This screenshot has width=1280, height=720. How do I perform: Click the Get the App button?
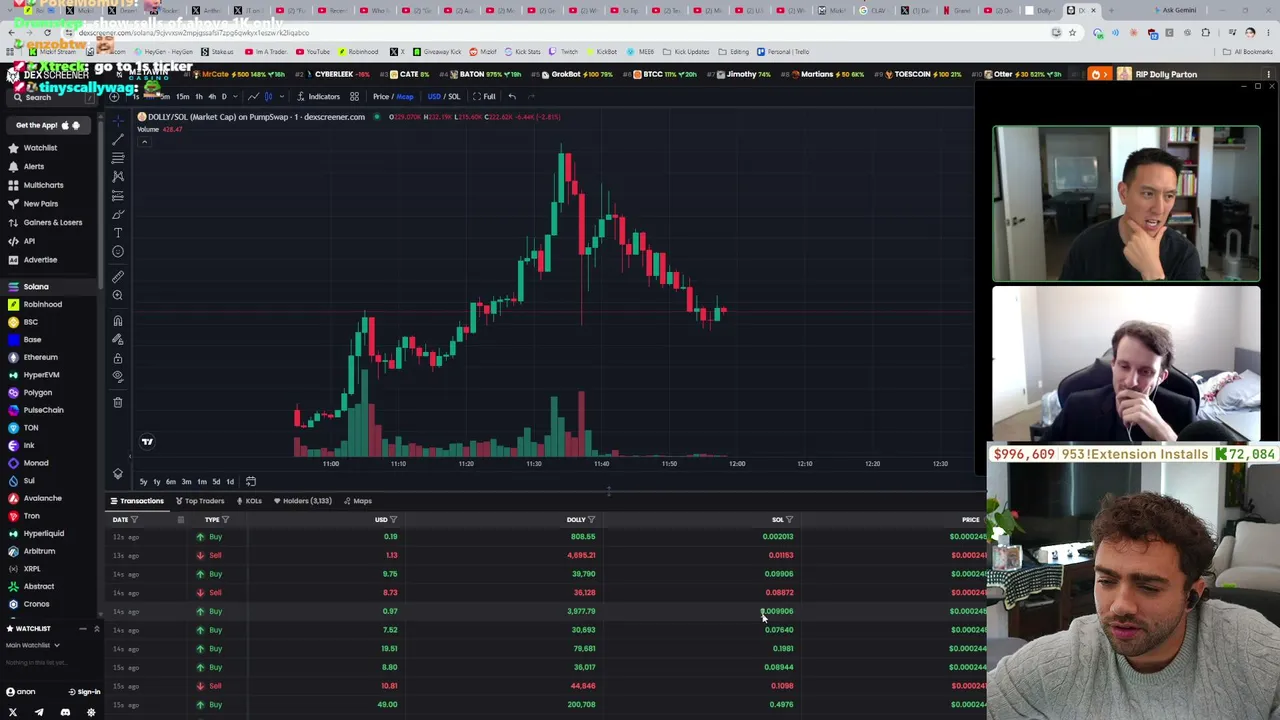point(48,125)
